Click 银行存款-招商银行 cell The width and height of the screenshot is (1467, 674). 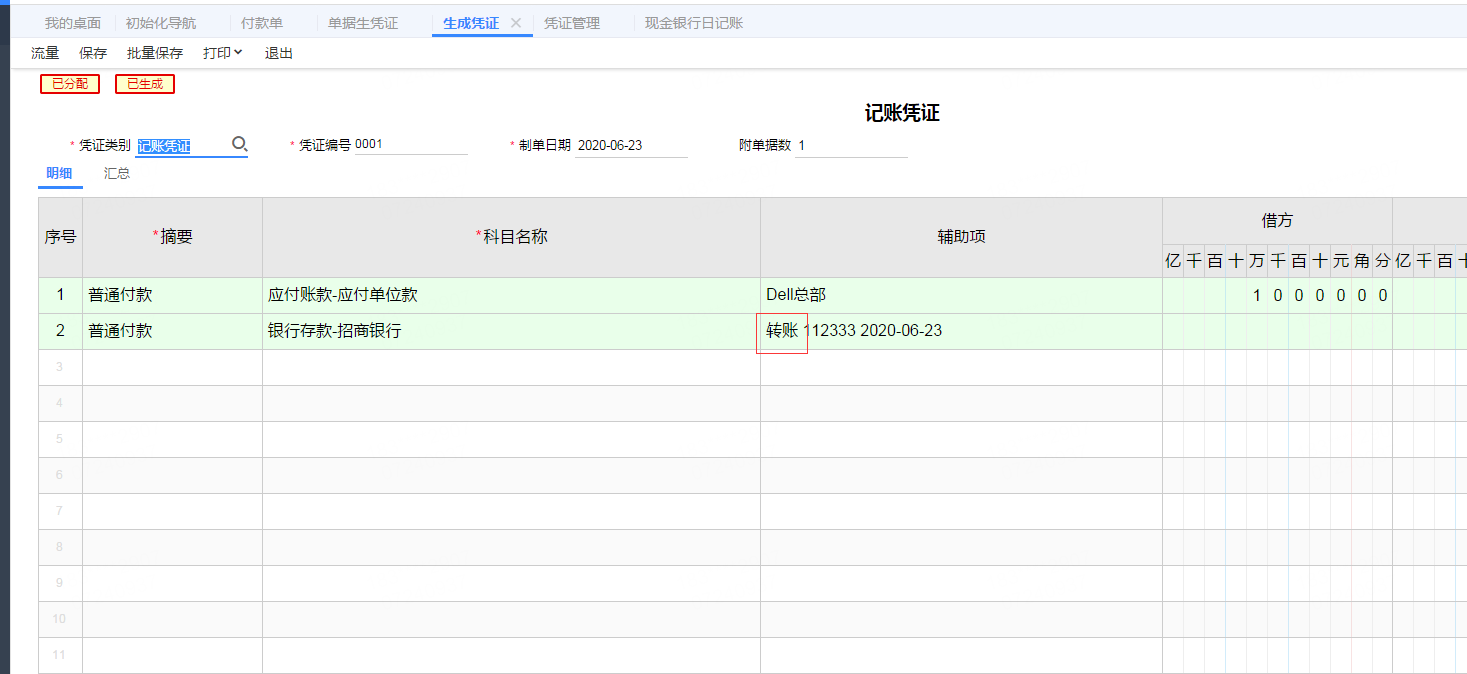(511, 331)
